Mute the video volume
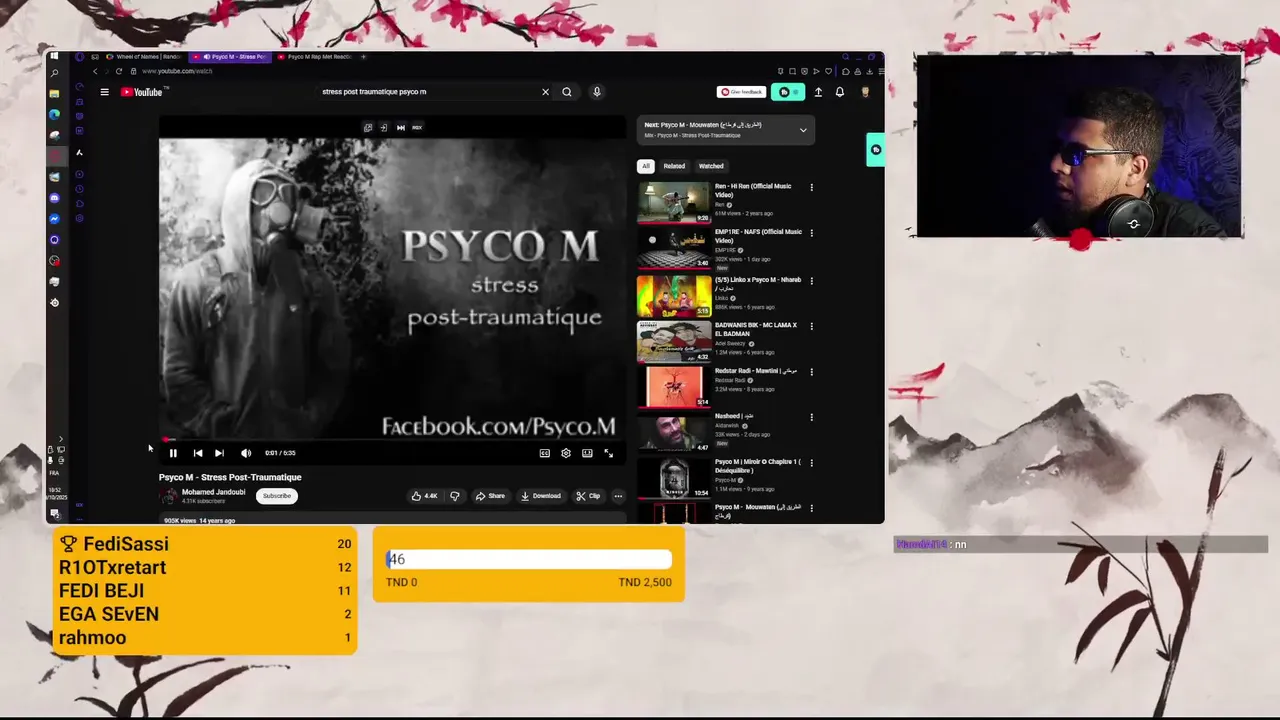The height and width of the screenshot is (720, 1280). tap(246, 453)
